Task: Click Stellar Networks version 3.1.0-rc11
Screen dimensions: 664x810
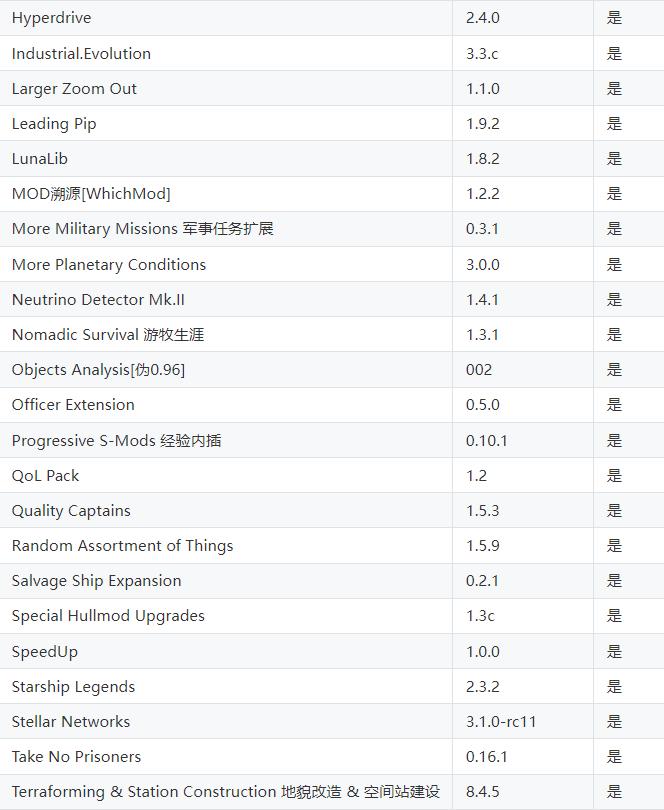Action: click(501, 722)
